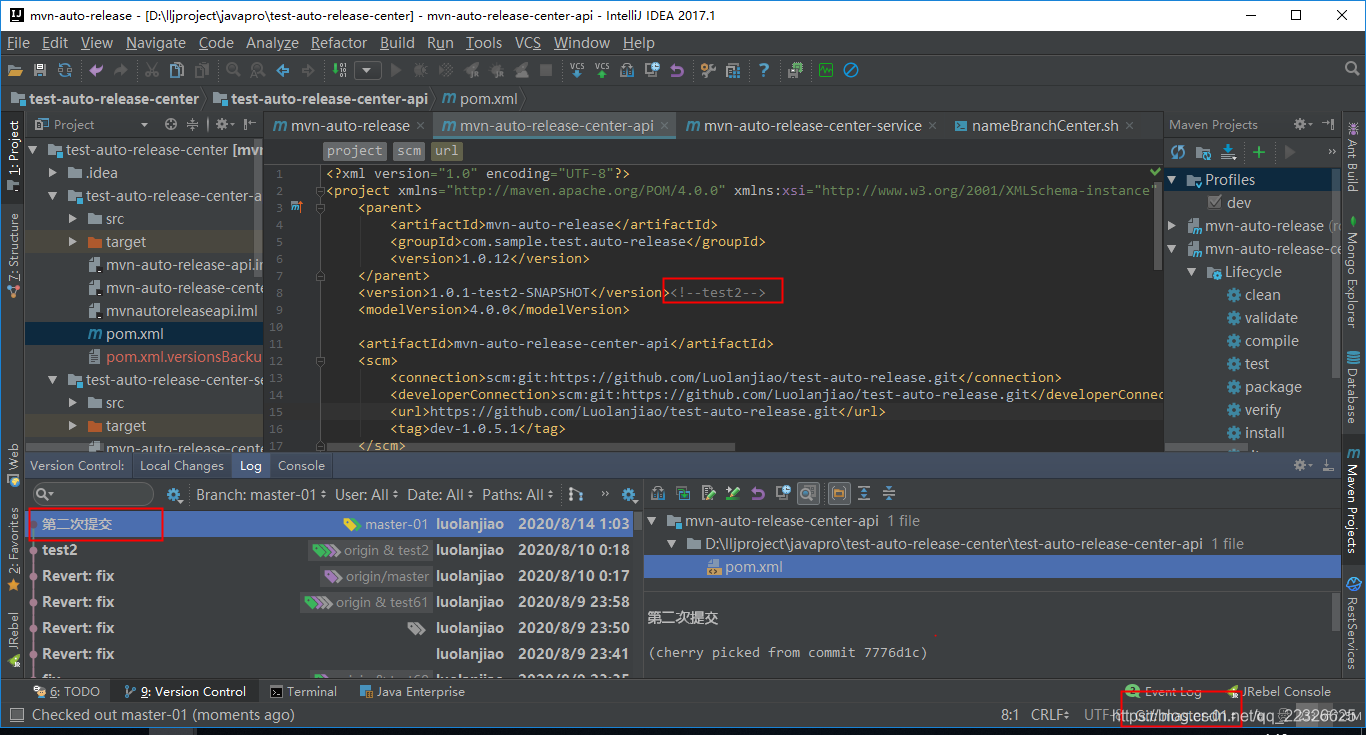The width and height of the screenshot is (1366, 735).
Task: Close the mvn-auto-release-center-service tab
Action: coord(932,126)
